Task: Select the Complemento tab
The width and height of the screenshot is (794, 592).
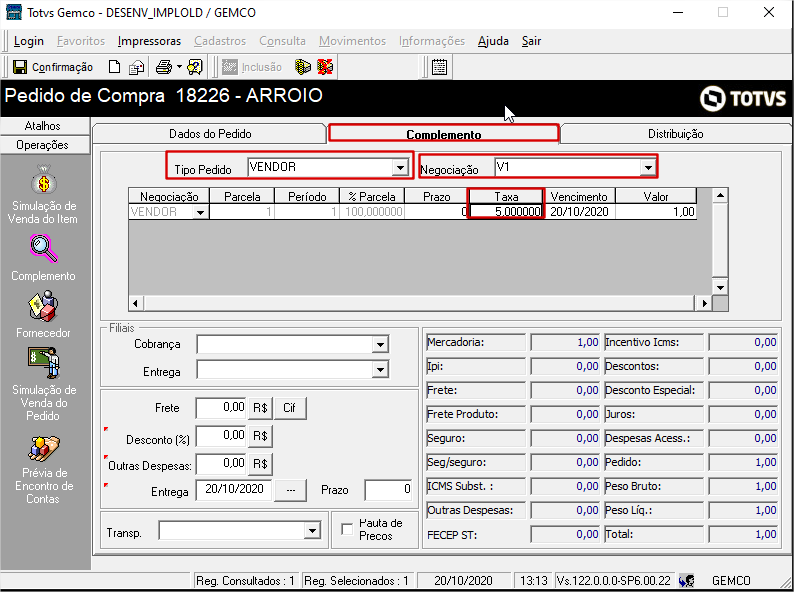Action: tap(444, 134)
